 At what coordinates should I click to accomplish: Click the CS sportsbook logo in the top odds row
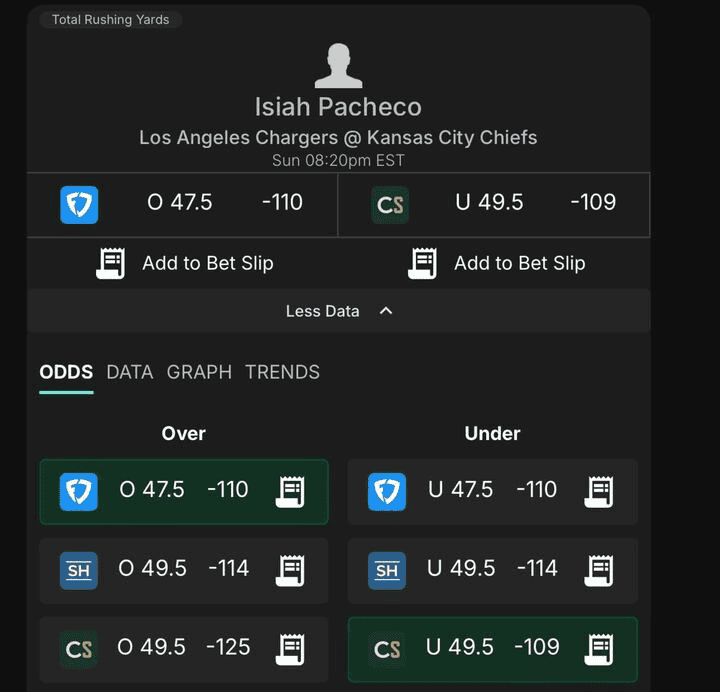tap(390, 205)
